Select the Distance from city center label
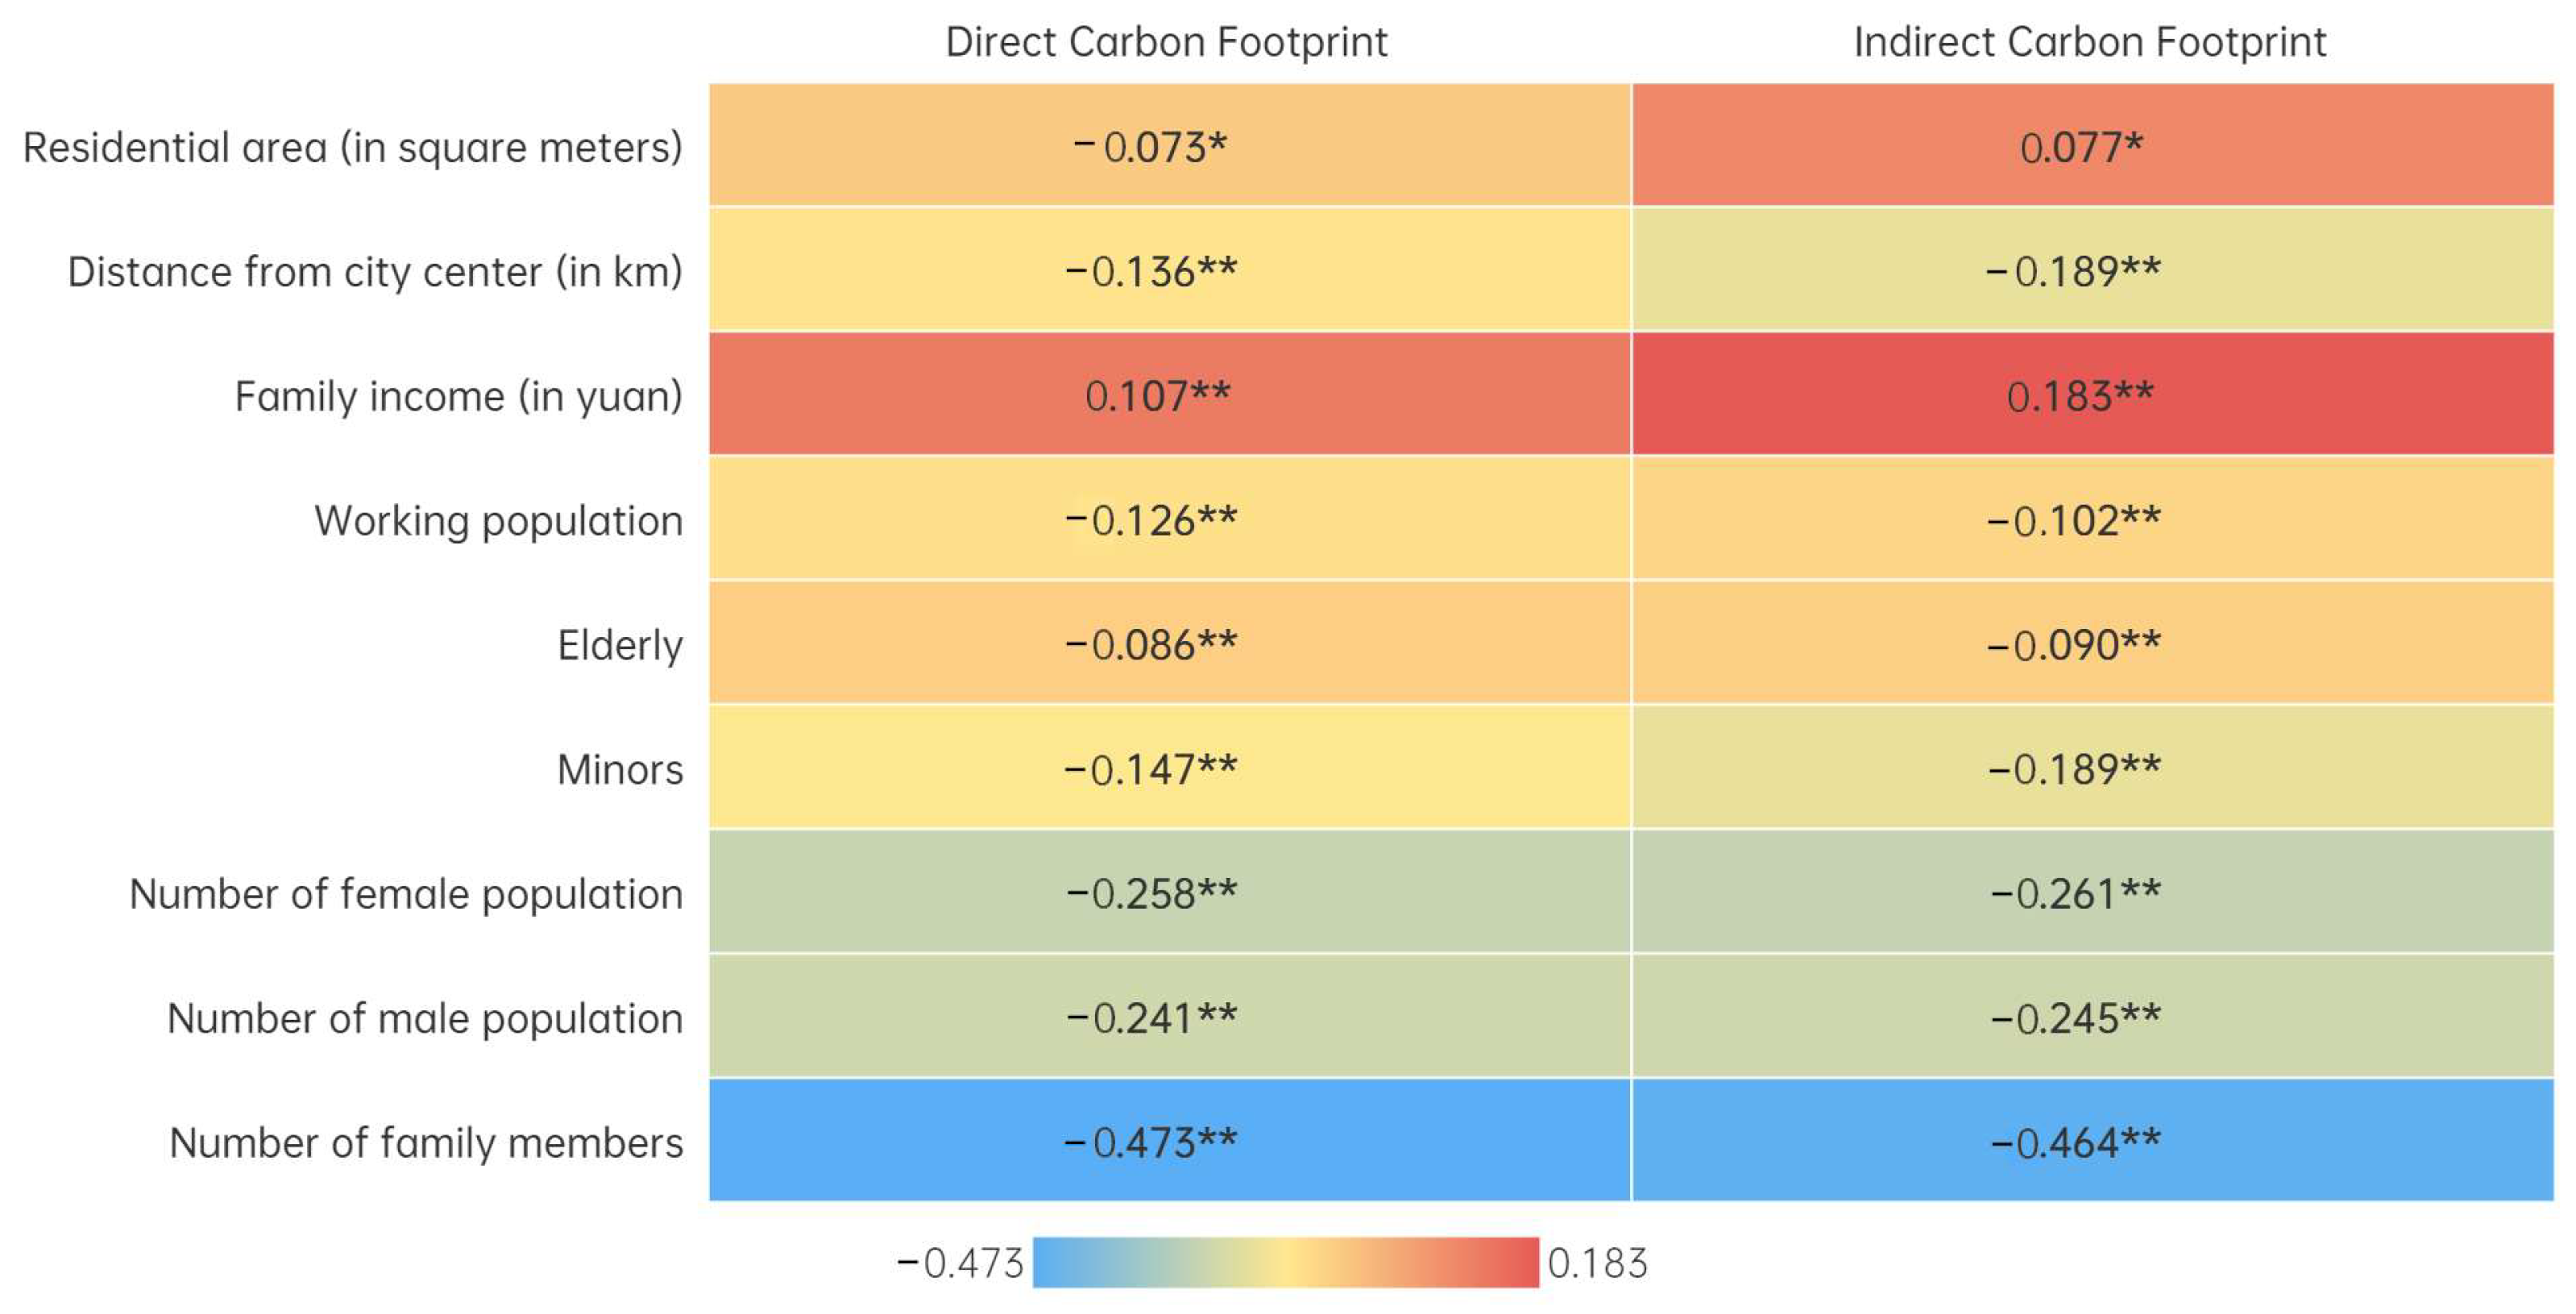Viewport: 2576px width, 1314px height. click(x=375, y=272)
